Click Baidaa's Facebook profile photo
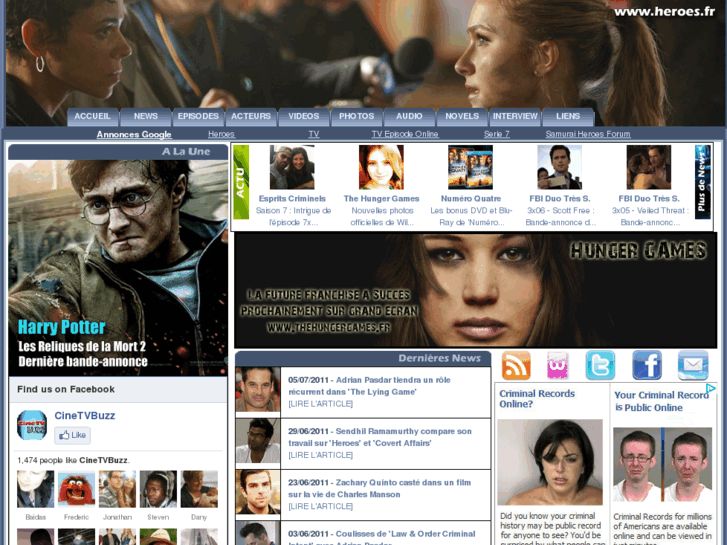Screen dimensions: 727x545 point(36,489)
